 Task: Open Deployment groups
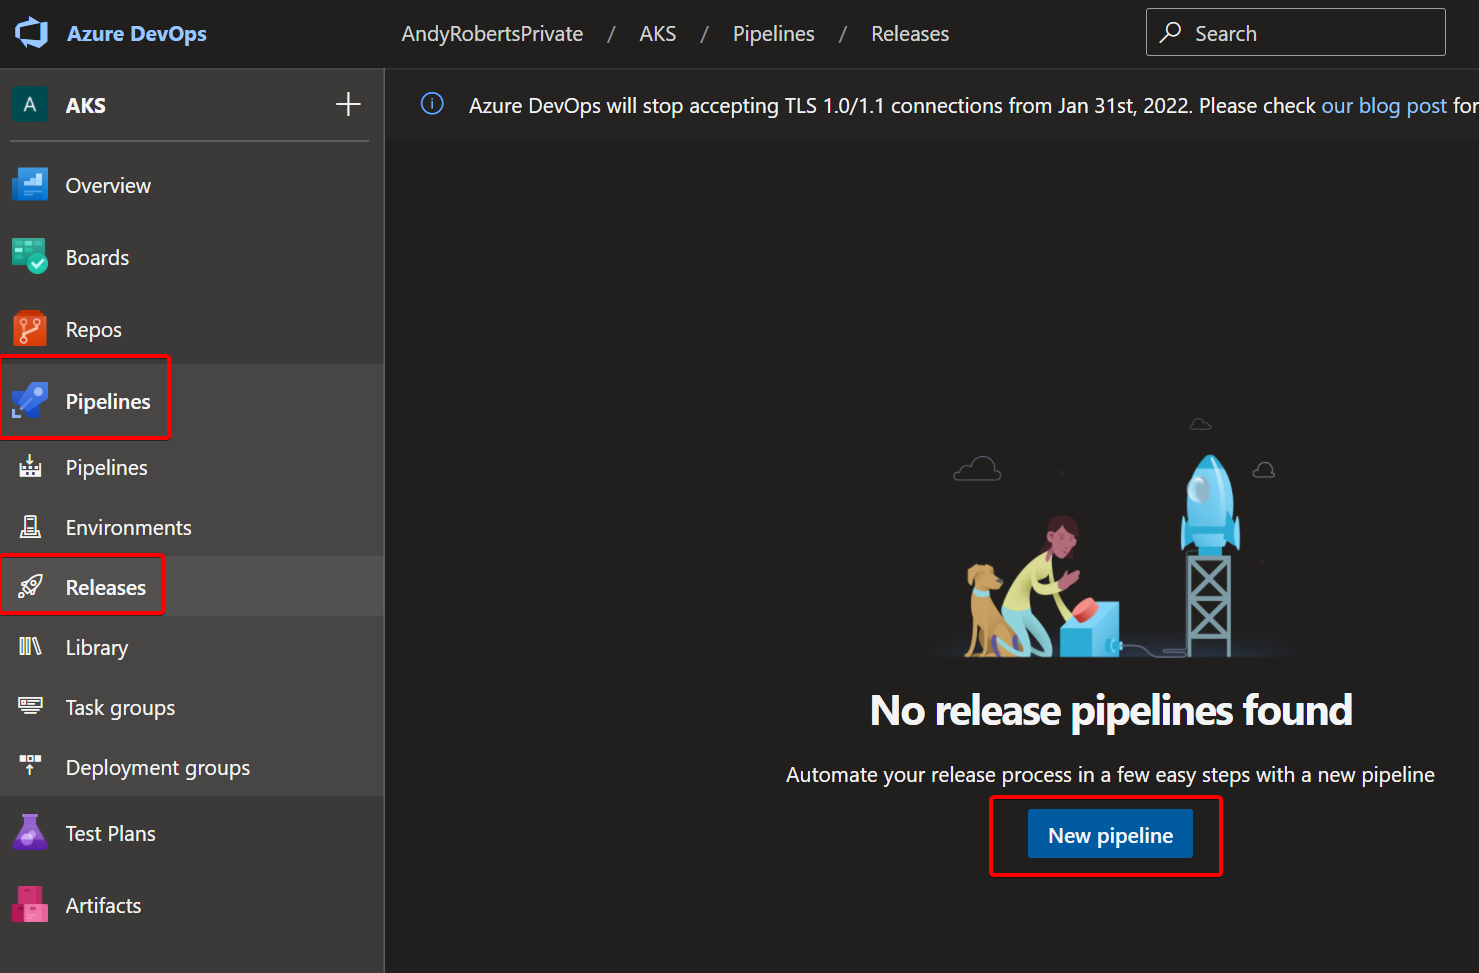click(x=158, y=768)
